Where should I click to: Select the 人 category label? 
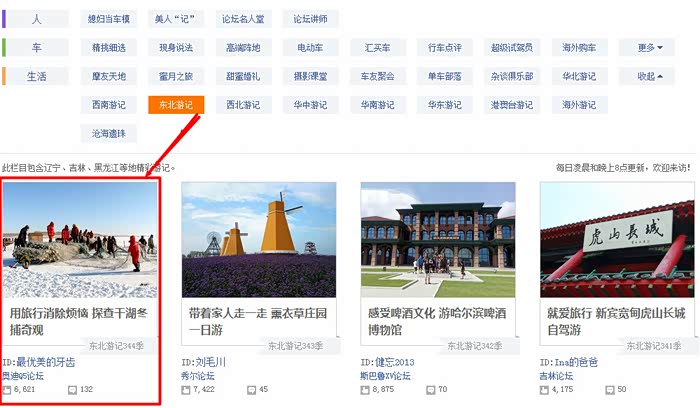(37, 19)
